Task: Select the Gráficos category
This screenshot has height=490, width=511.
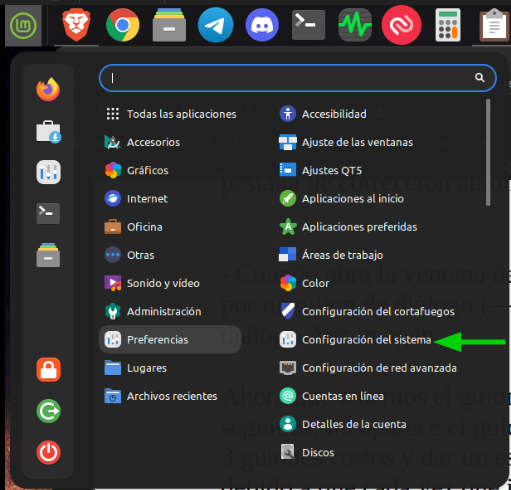Action: coord(170,170)
